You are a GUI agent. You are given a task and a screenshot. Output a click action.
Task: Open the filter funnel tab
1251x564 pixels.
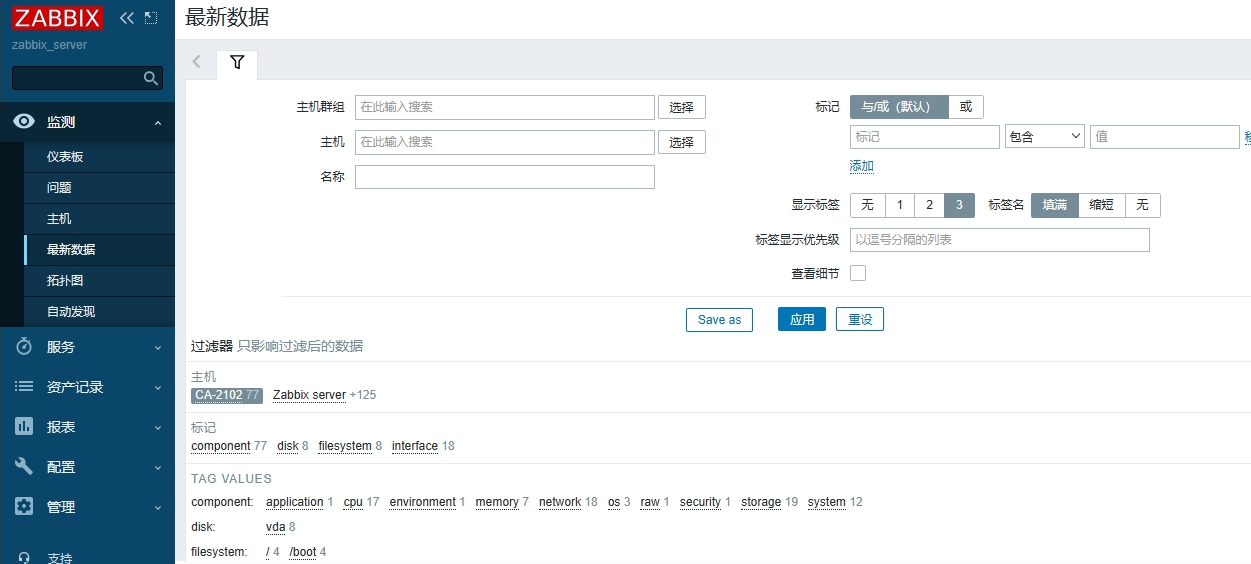pyautogui.click(x=237, y=63)
